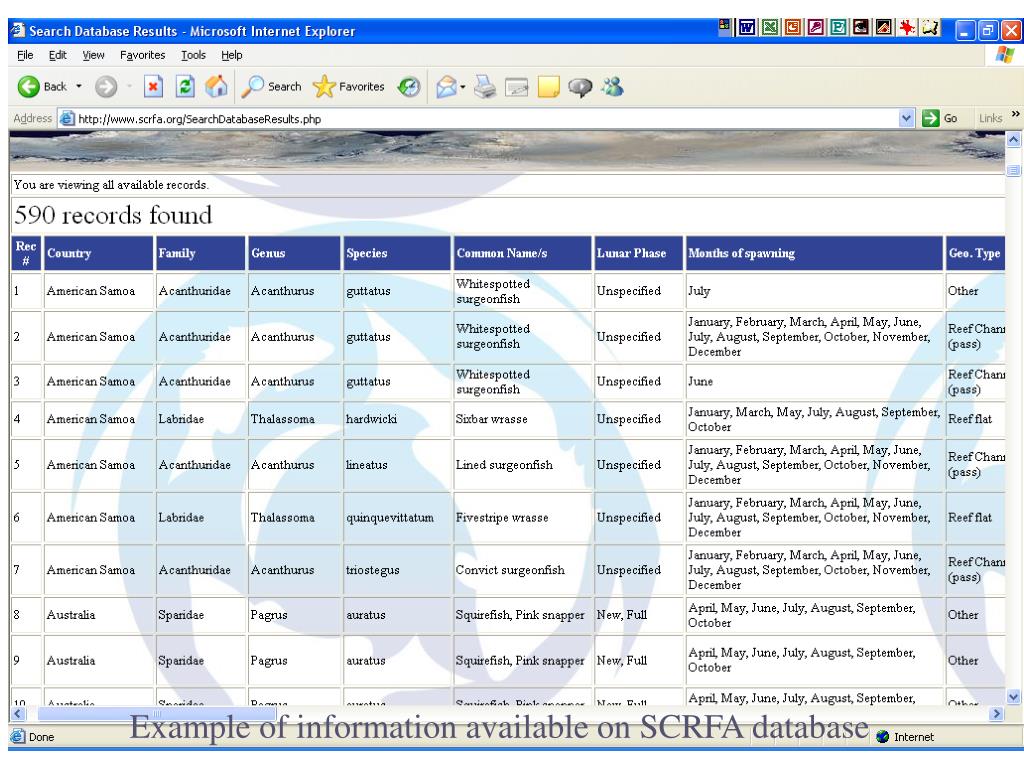
Task: Click the Mail envelope icon
Action: pos(446,86)
